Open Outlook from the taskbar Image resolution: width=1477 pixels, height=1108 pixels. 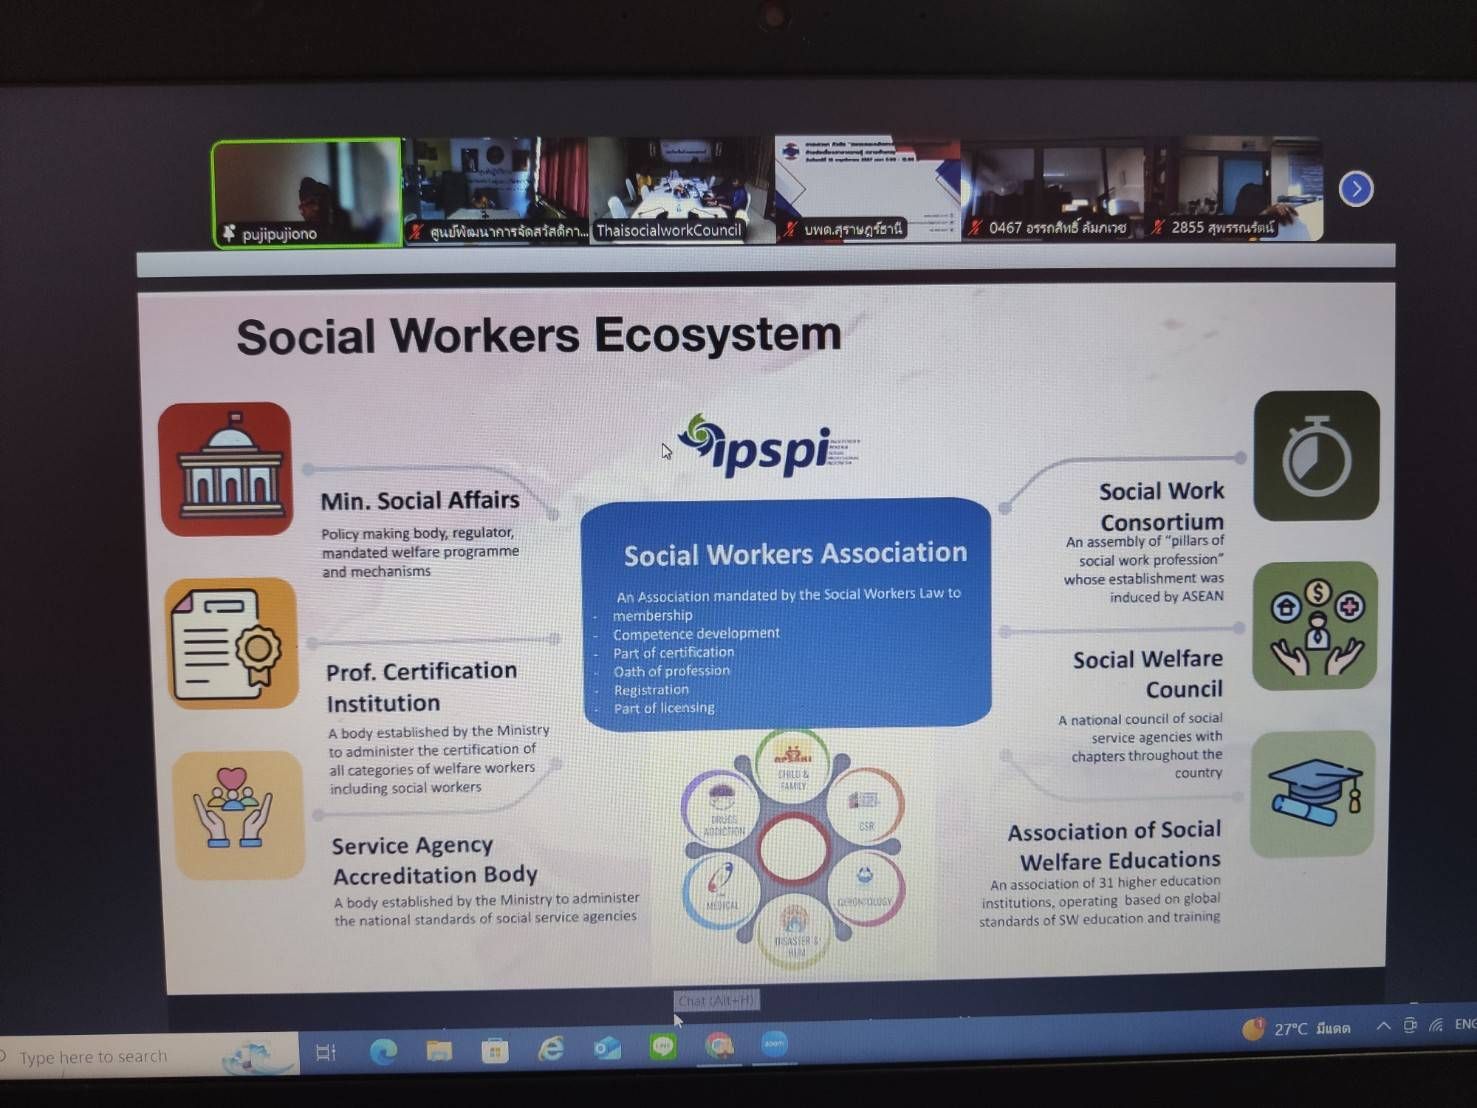607,1048
